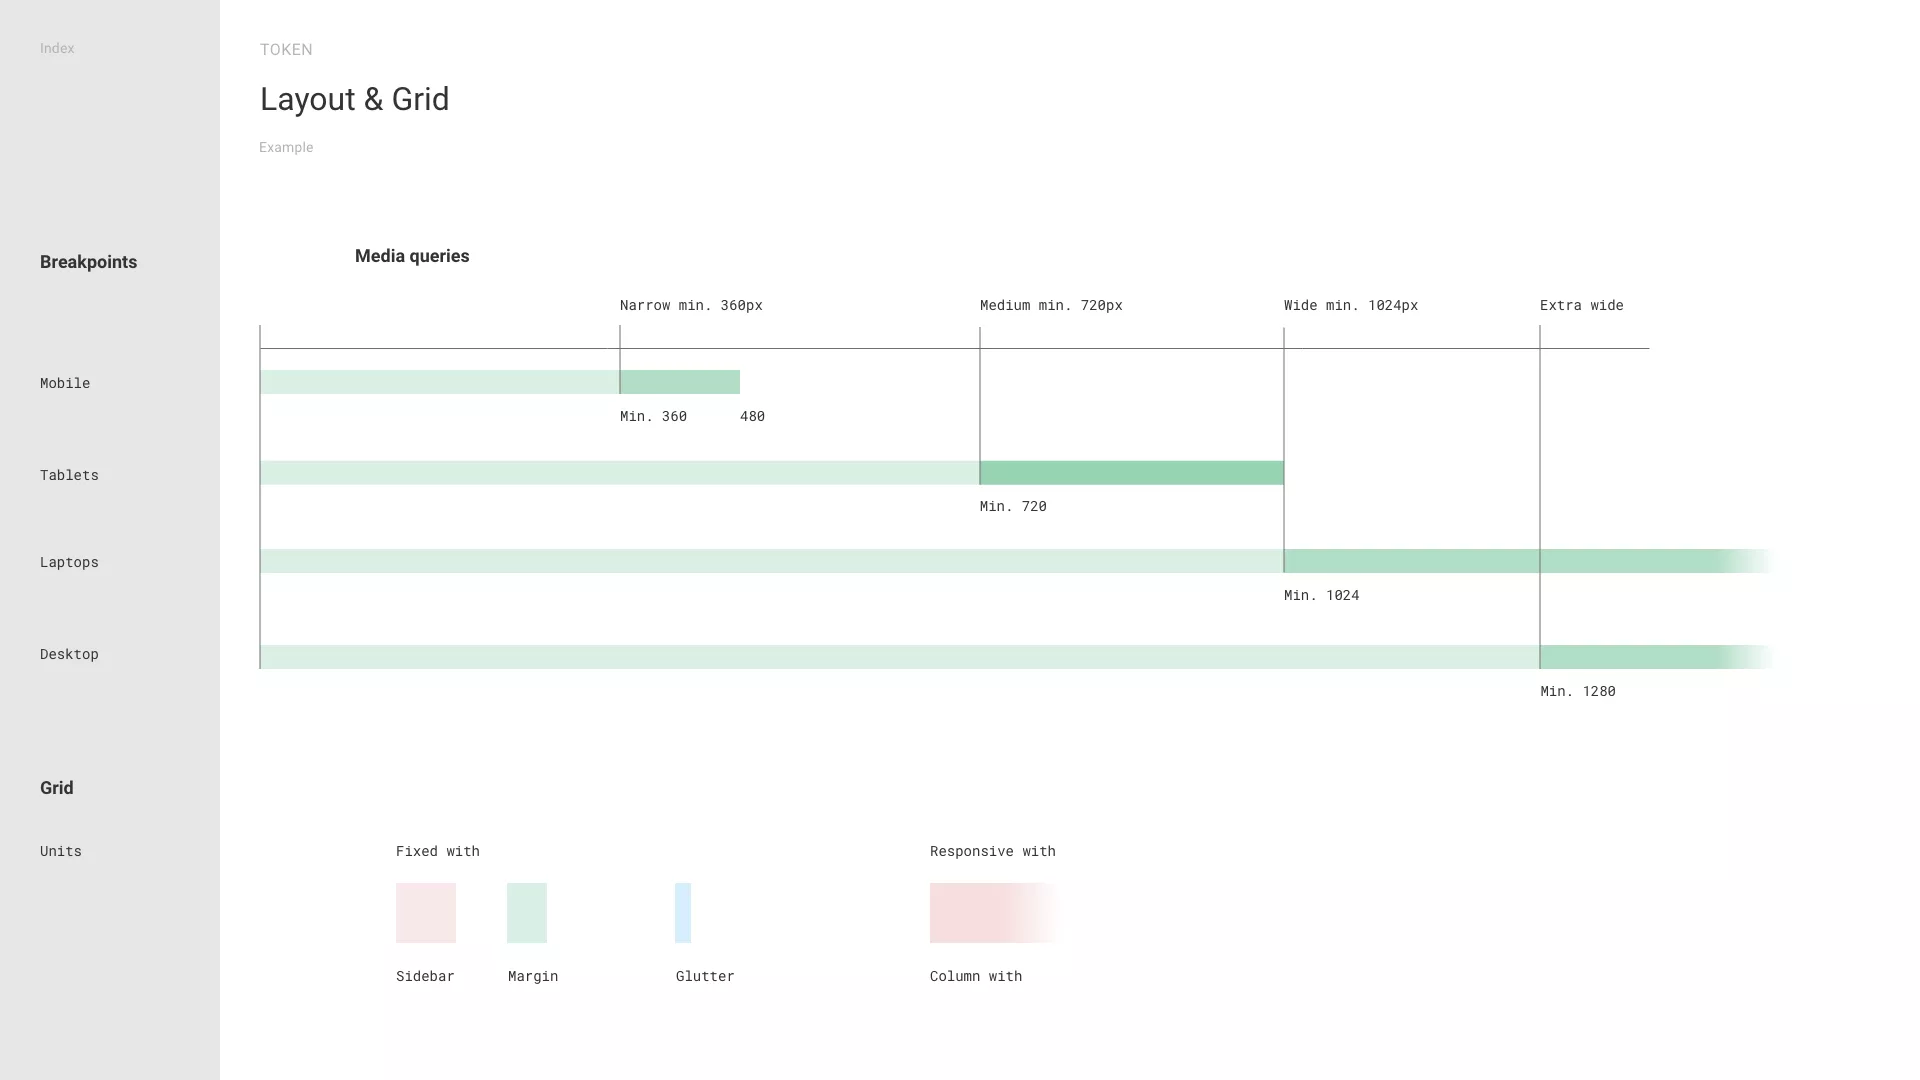1920x1080 pixels.
Task: Click the Laptops sidebar item
Action: [69, 562]
